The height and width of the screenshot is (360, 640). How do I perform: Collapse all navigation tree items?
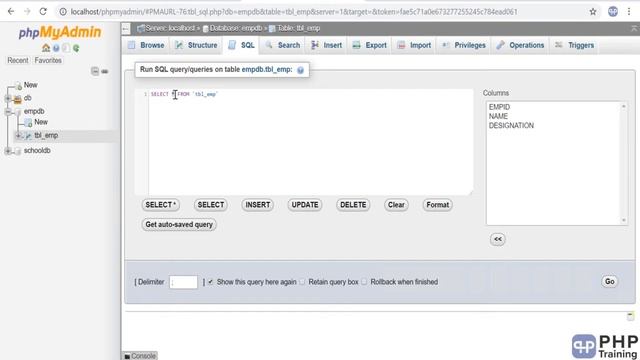point(95,71)
